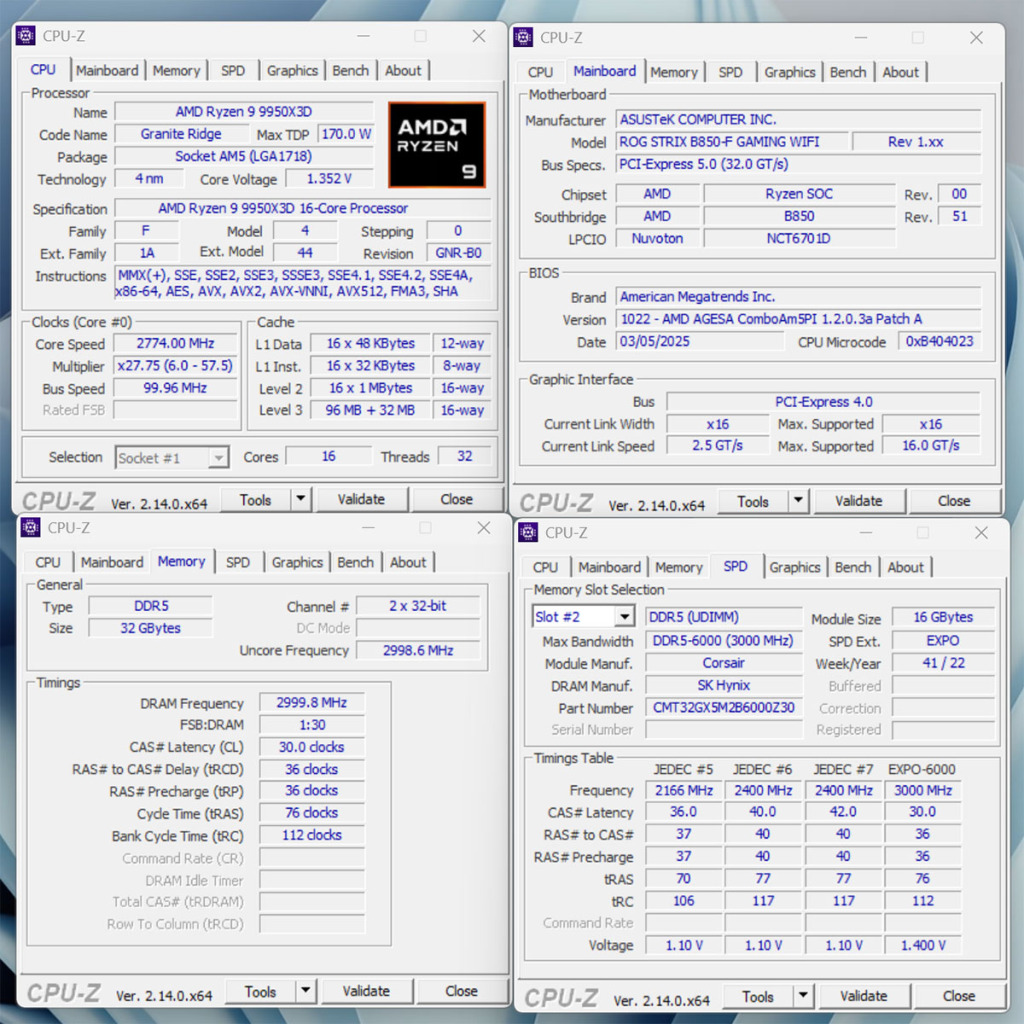Open Tools dropdown arrow in Memory window
Image resolution: width=1024 pixels, height=1024 pixels.
[306, 991]
